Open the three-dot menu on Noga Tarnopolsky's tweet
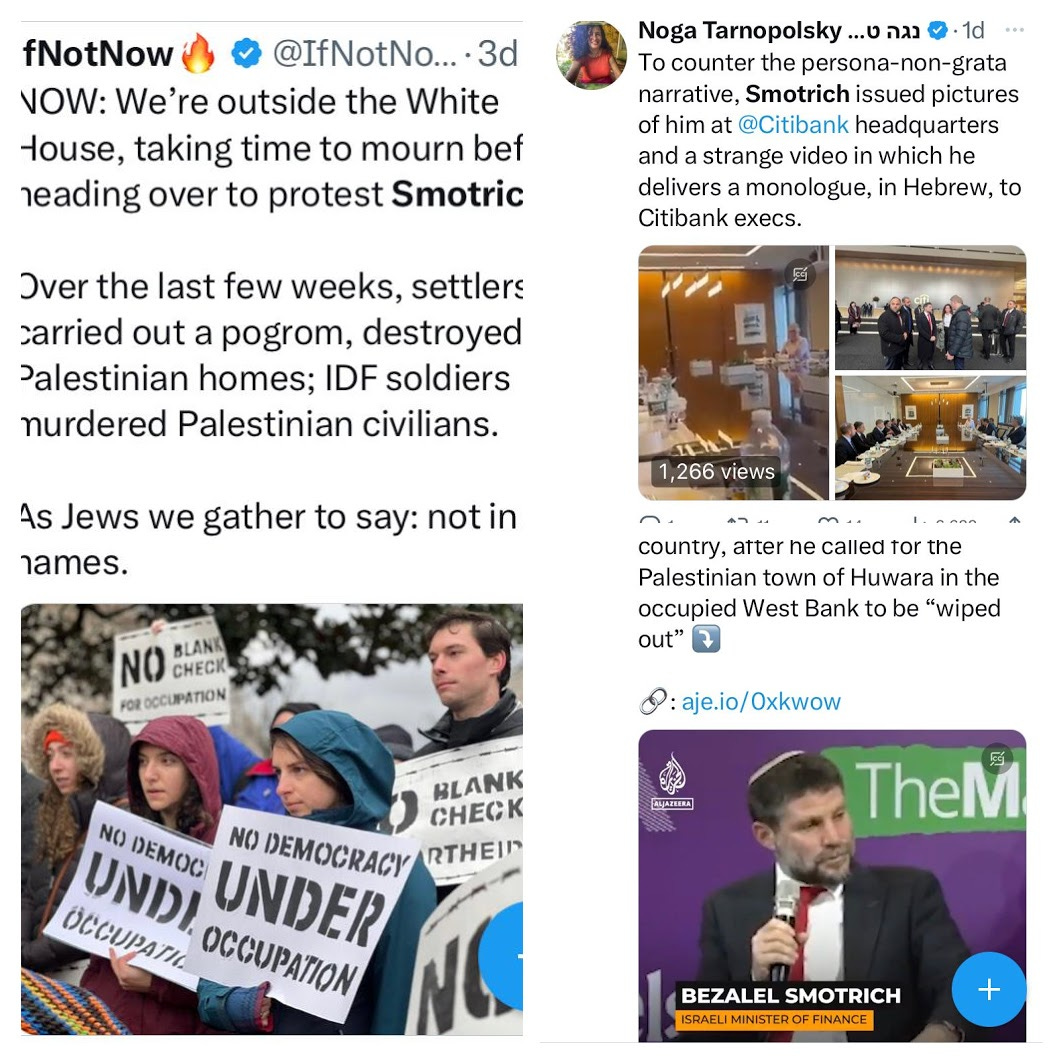Image resolution: width=1064 pixels, height=1064 pixels. pyautogui.click(x=1014, y=30)
